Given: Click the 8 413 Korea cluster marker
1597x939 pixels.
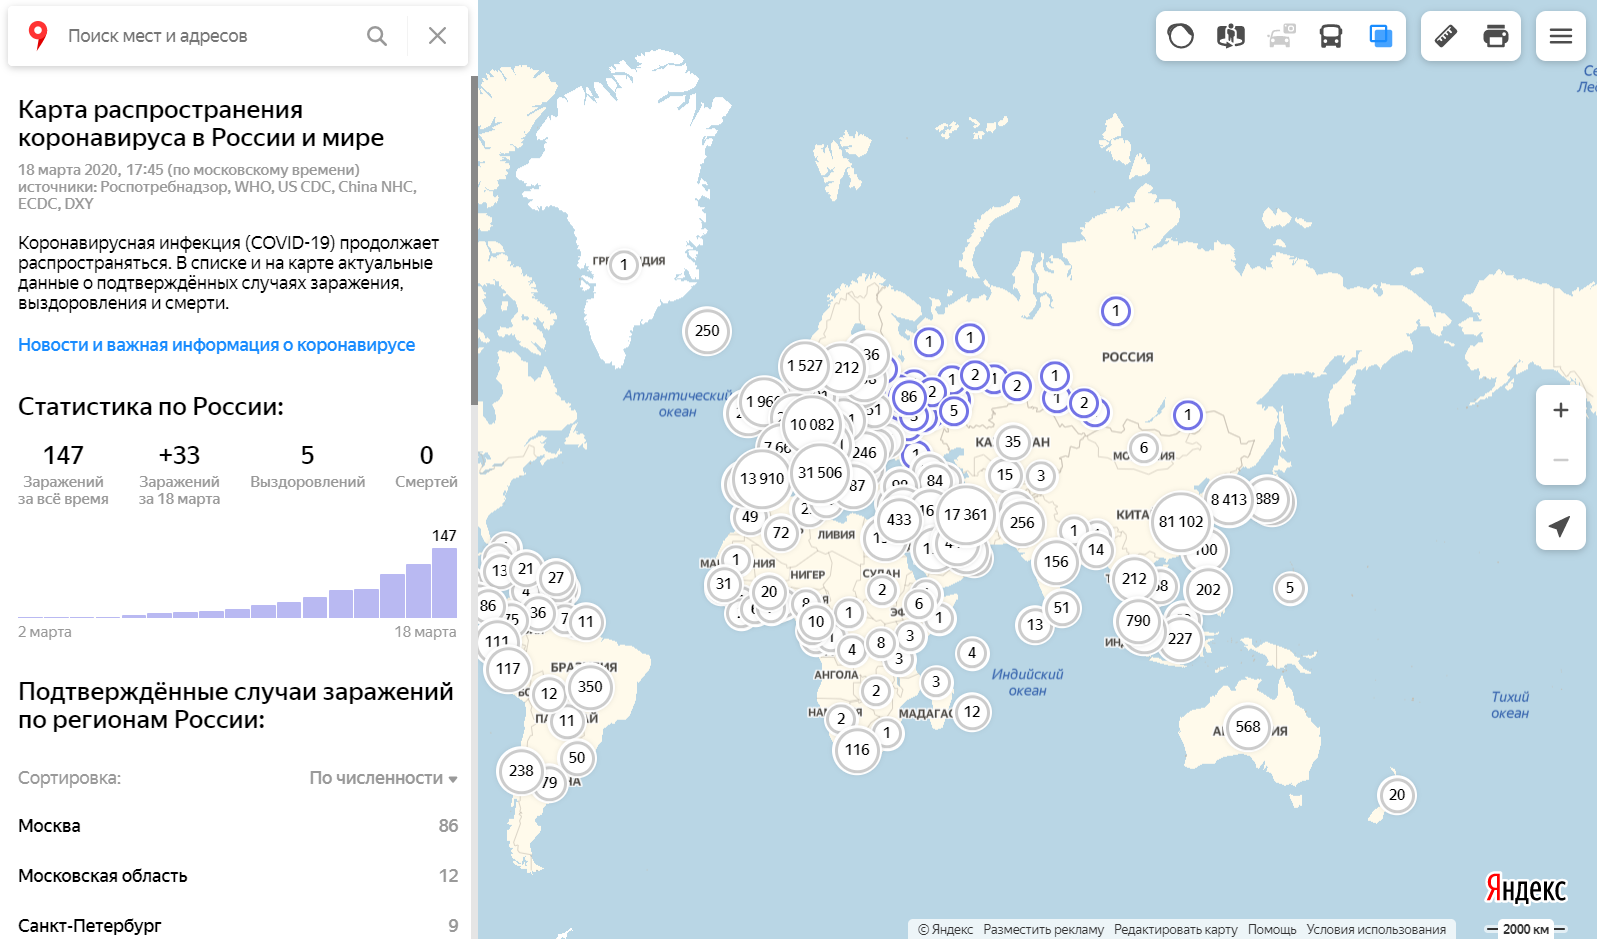Looking at the screenshot, I should coord(1229,499).
